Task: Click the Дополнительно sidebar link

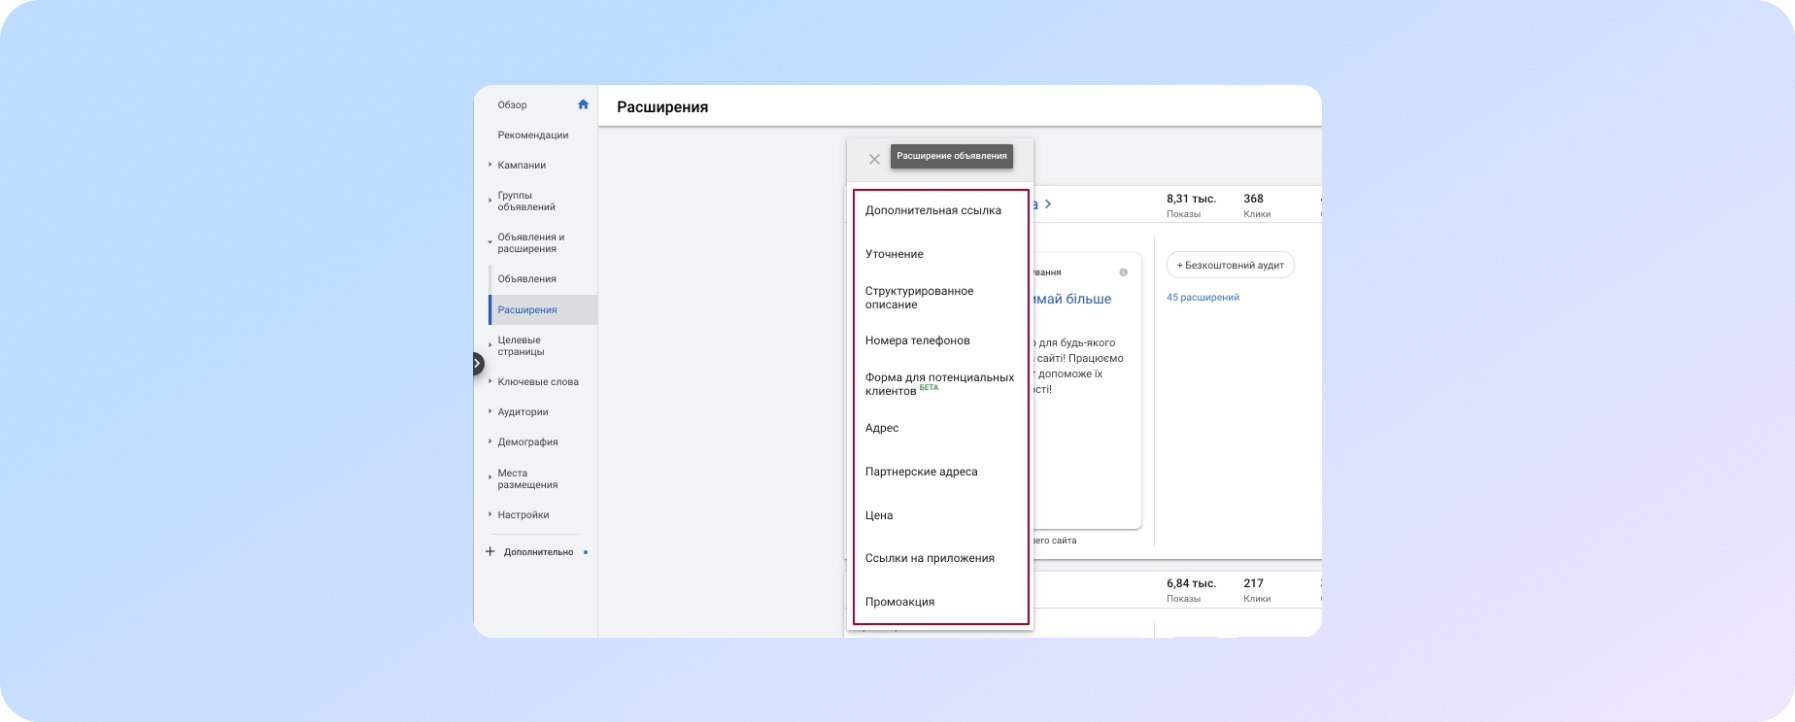Action: pyautogui.click(x=539, y=552)
